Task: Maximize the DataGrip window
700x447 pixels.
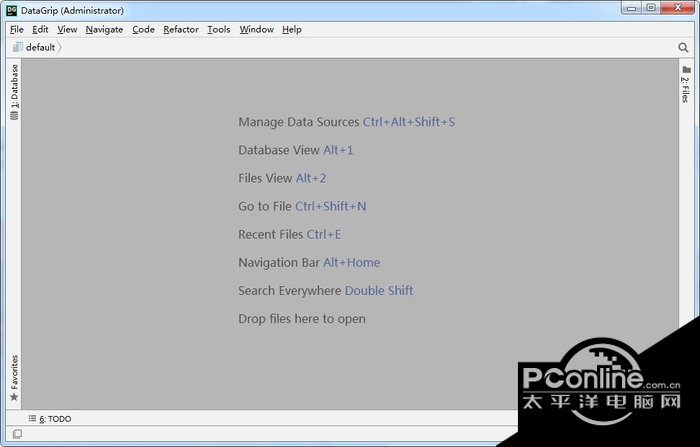Action: (x=651, y=8)
